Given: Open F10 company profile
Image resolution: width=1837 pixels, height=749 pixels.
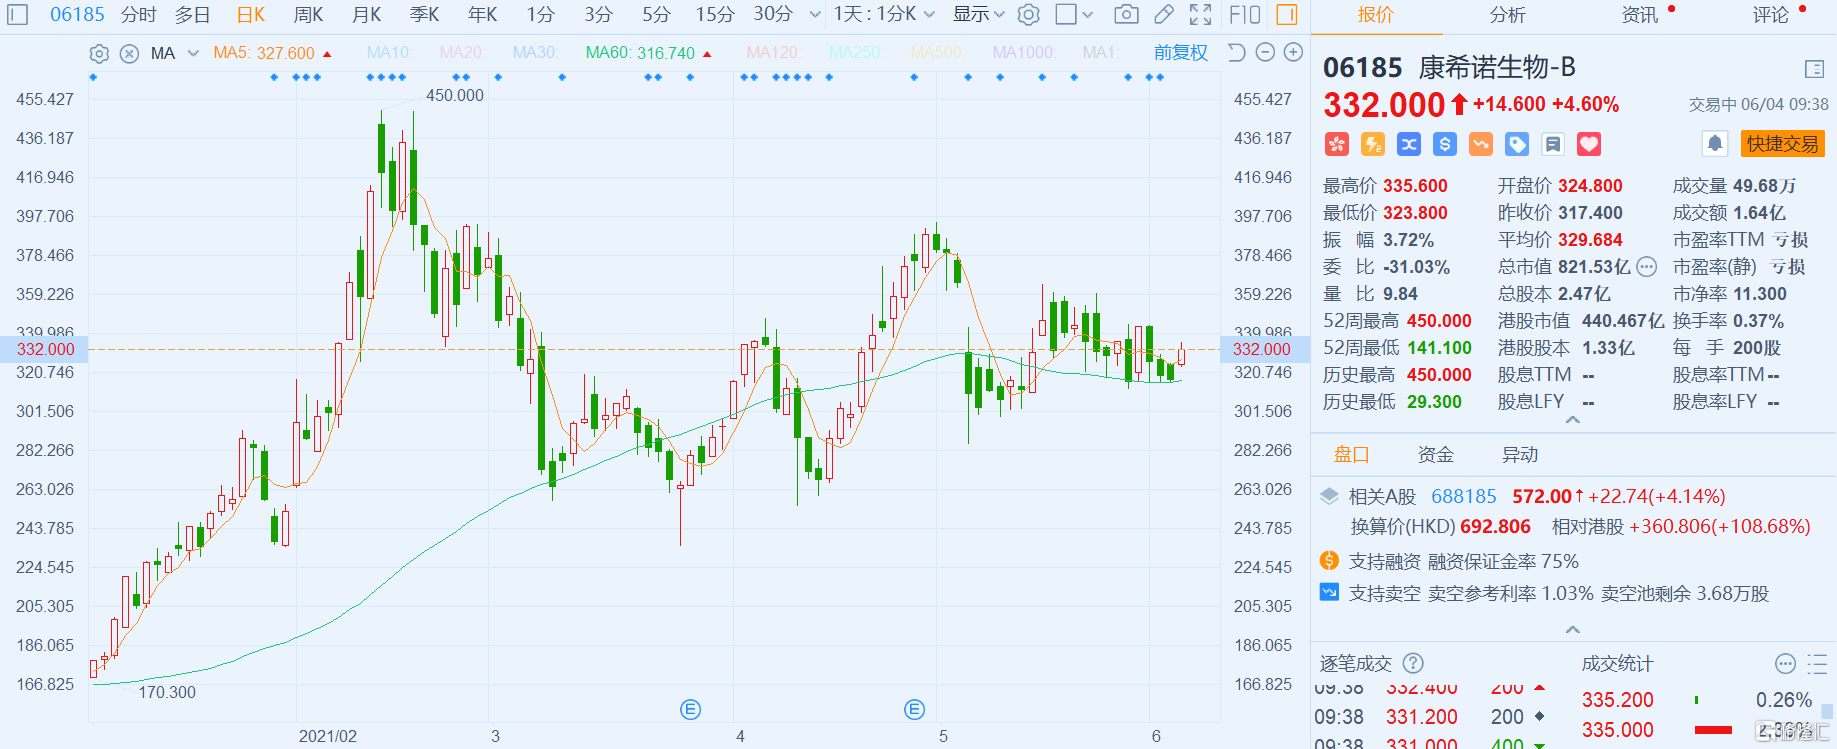Looking at the screenshot, I should point(1244,15).
